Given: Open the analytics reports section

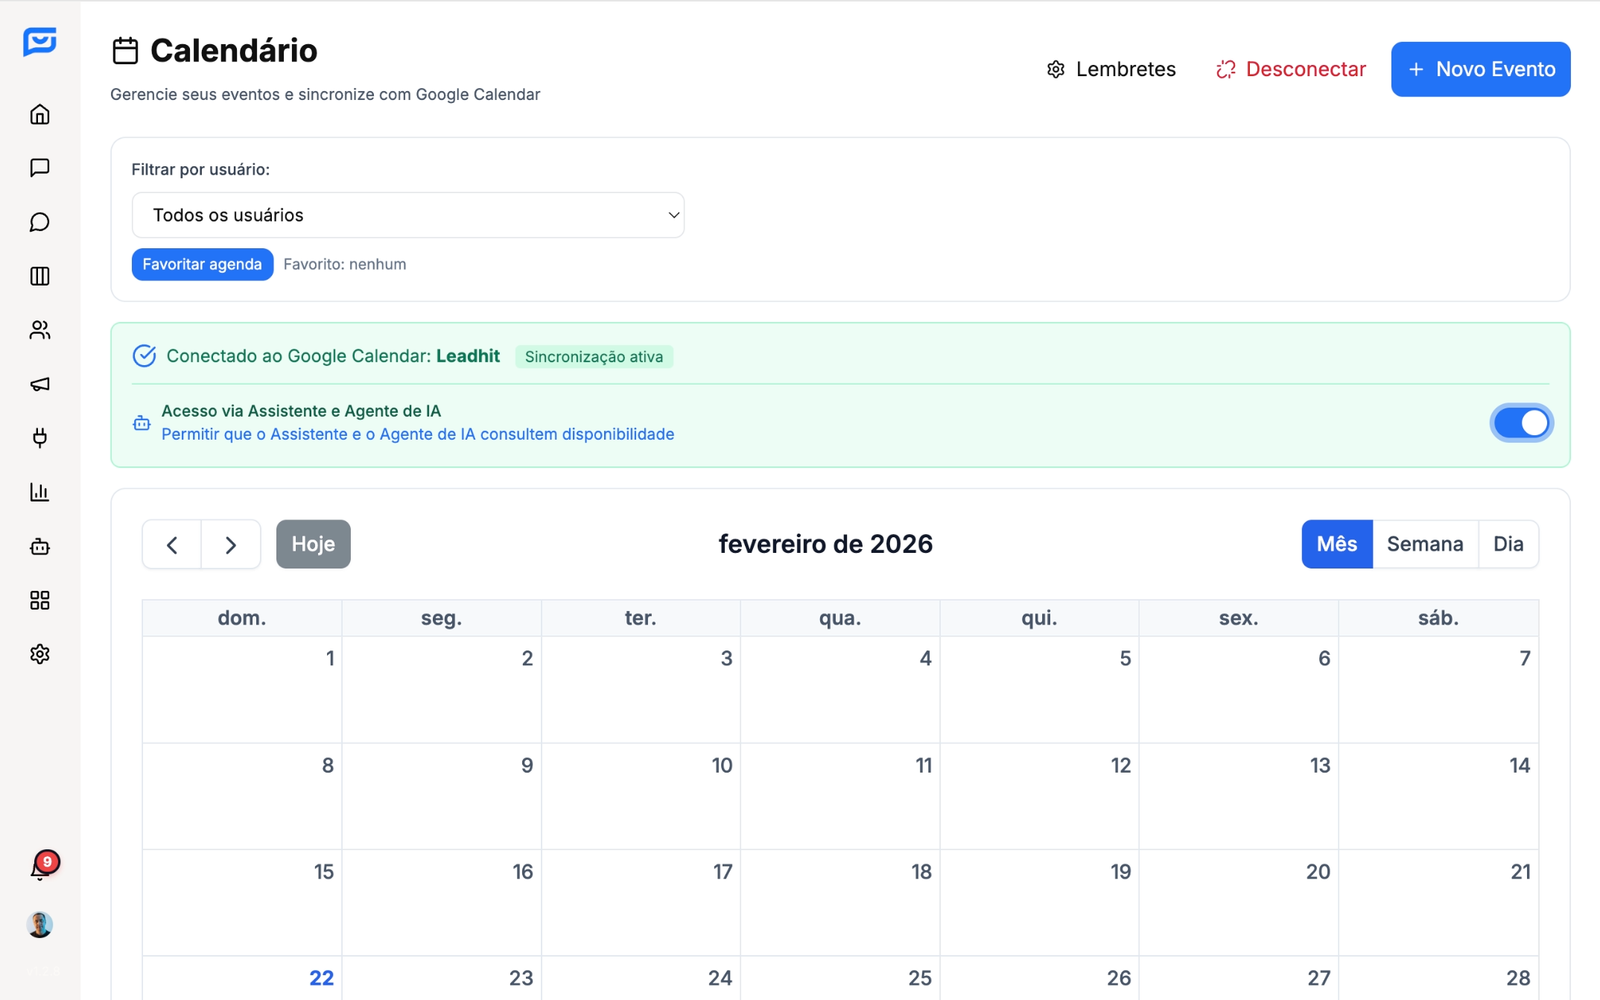Looking at the screenshot, I should point(39,491).
